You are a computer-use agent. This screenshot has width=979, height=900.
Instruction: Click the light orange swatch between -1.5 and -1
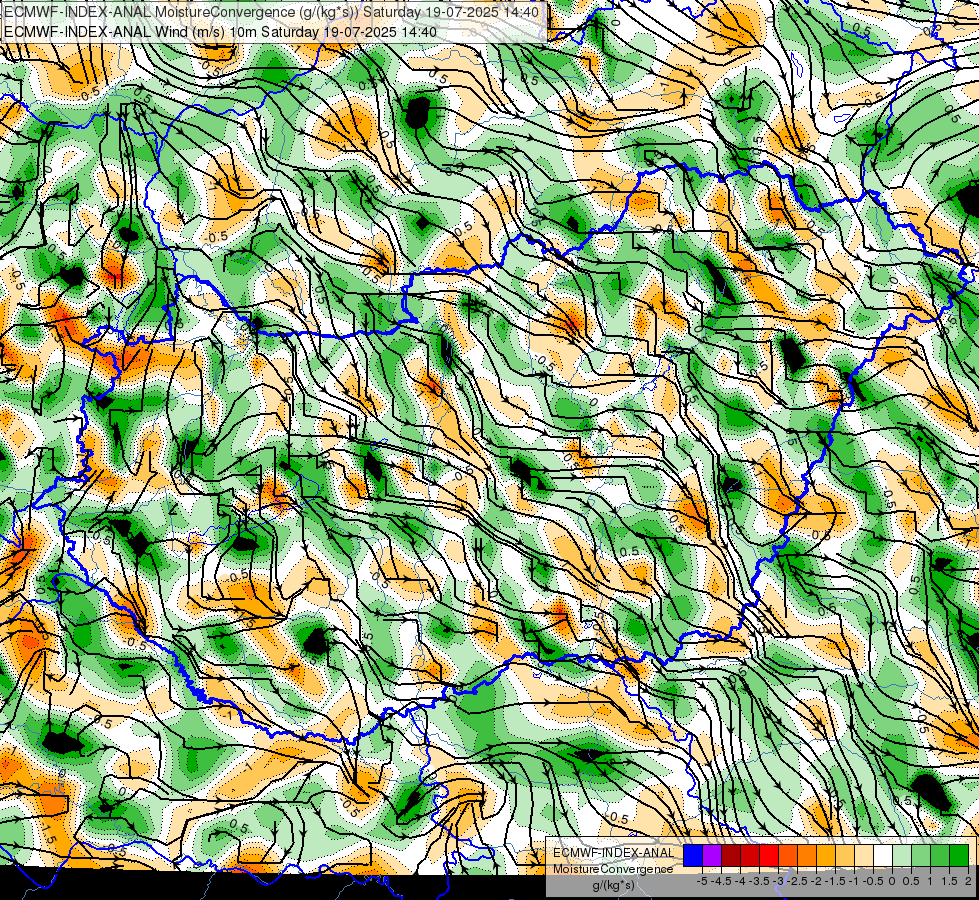click(x=845, y=855)
